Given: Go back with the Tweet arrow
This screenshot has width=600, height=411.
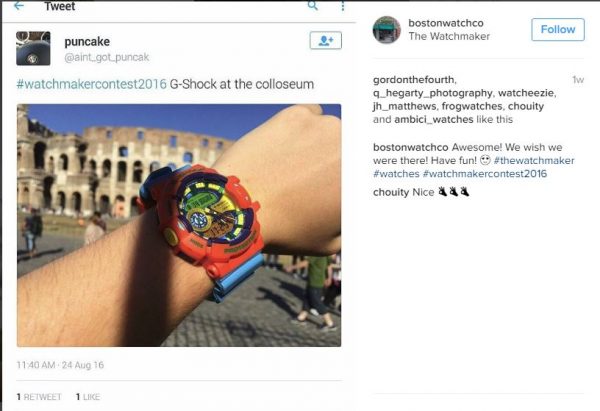Looking at the screenshot, I should tap(19, 5).
